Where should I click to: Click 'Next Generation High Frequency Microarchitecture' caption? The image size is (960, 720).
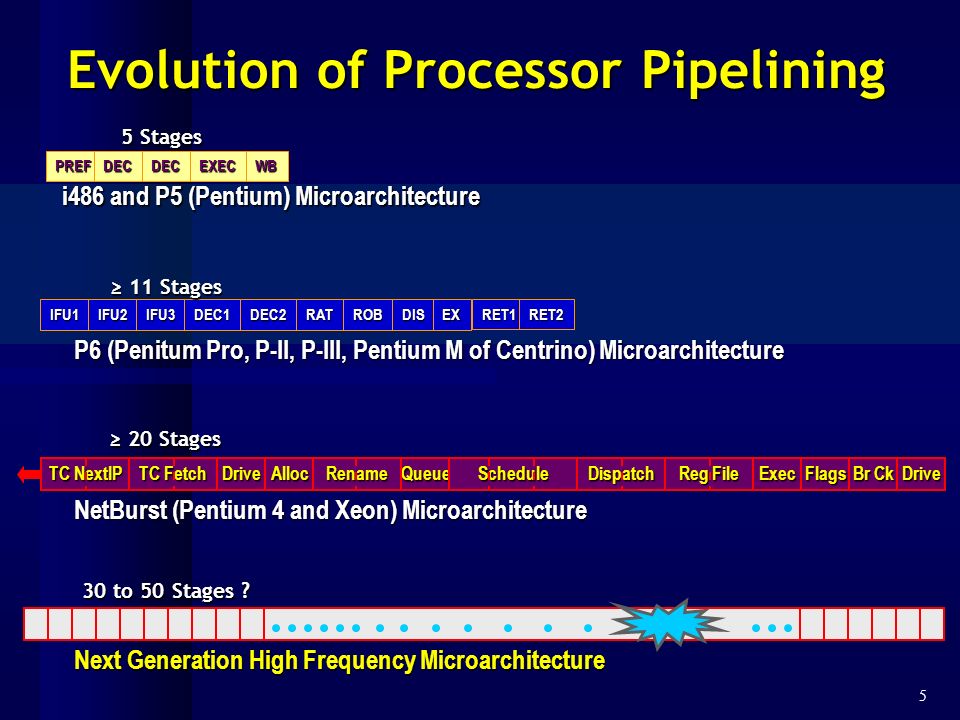339,661
